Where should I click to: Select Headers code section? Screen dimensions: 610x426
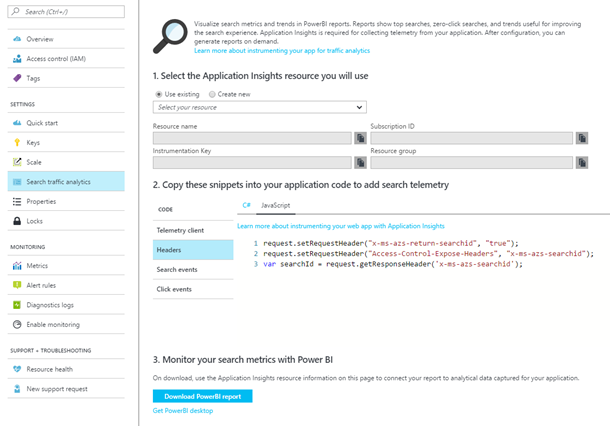click(x=193, y=250)
